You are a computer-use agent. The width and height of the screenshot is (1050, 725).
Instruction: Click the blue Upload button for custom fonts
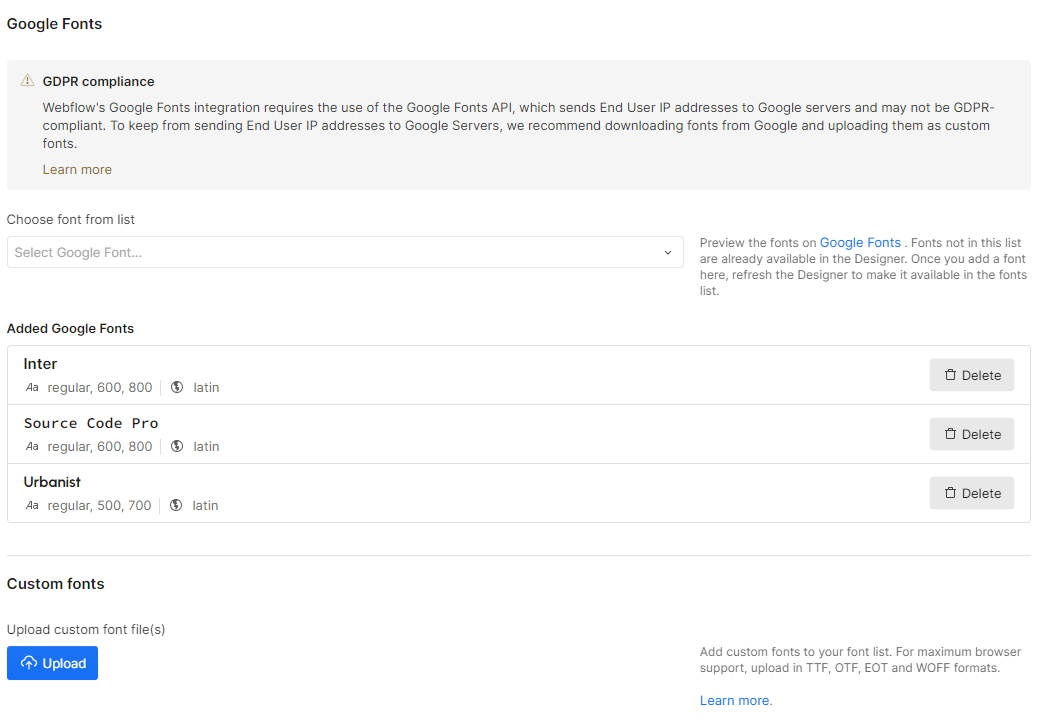point(52,663)
